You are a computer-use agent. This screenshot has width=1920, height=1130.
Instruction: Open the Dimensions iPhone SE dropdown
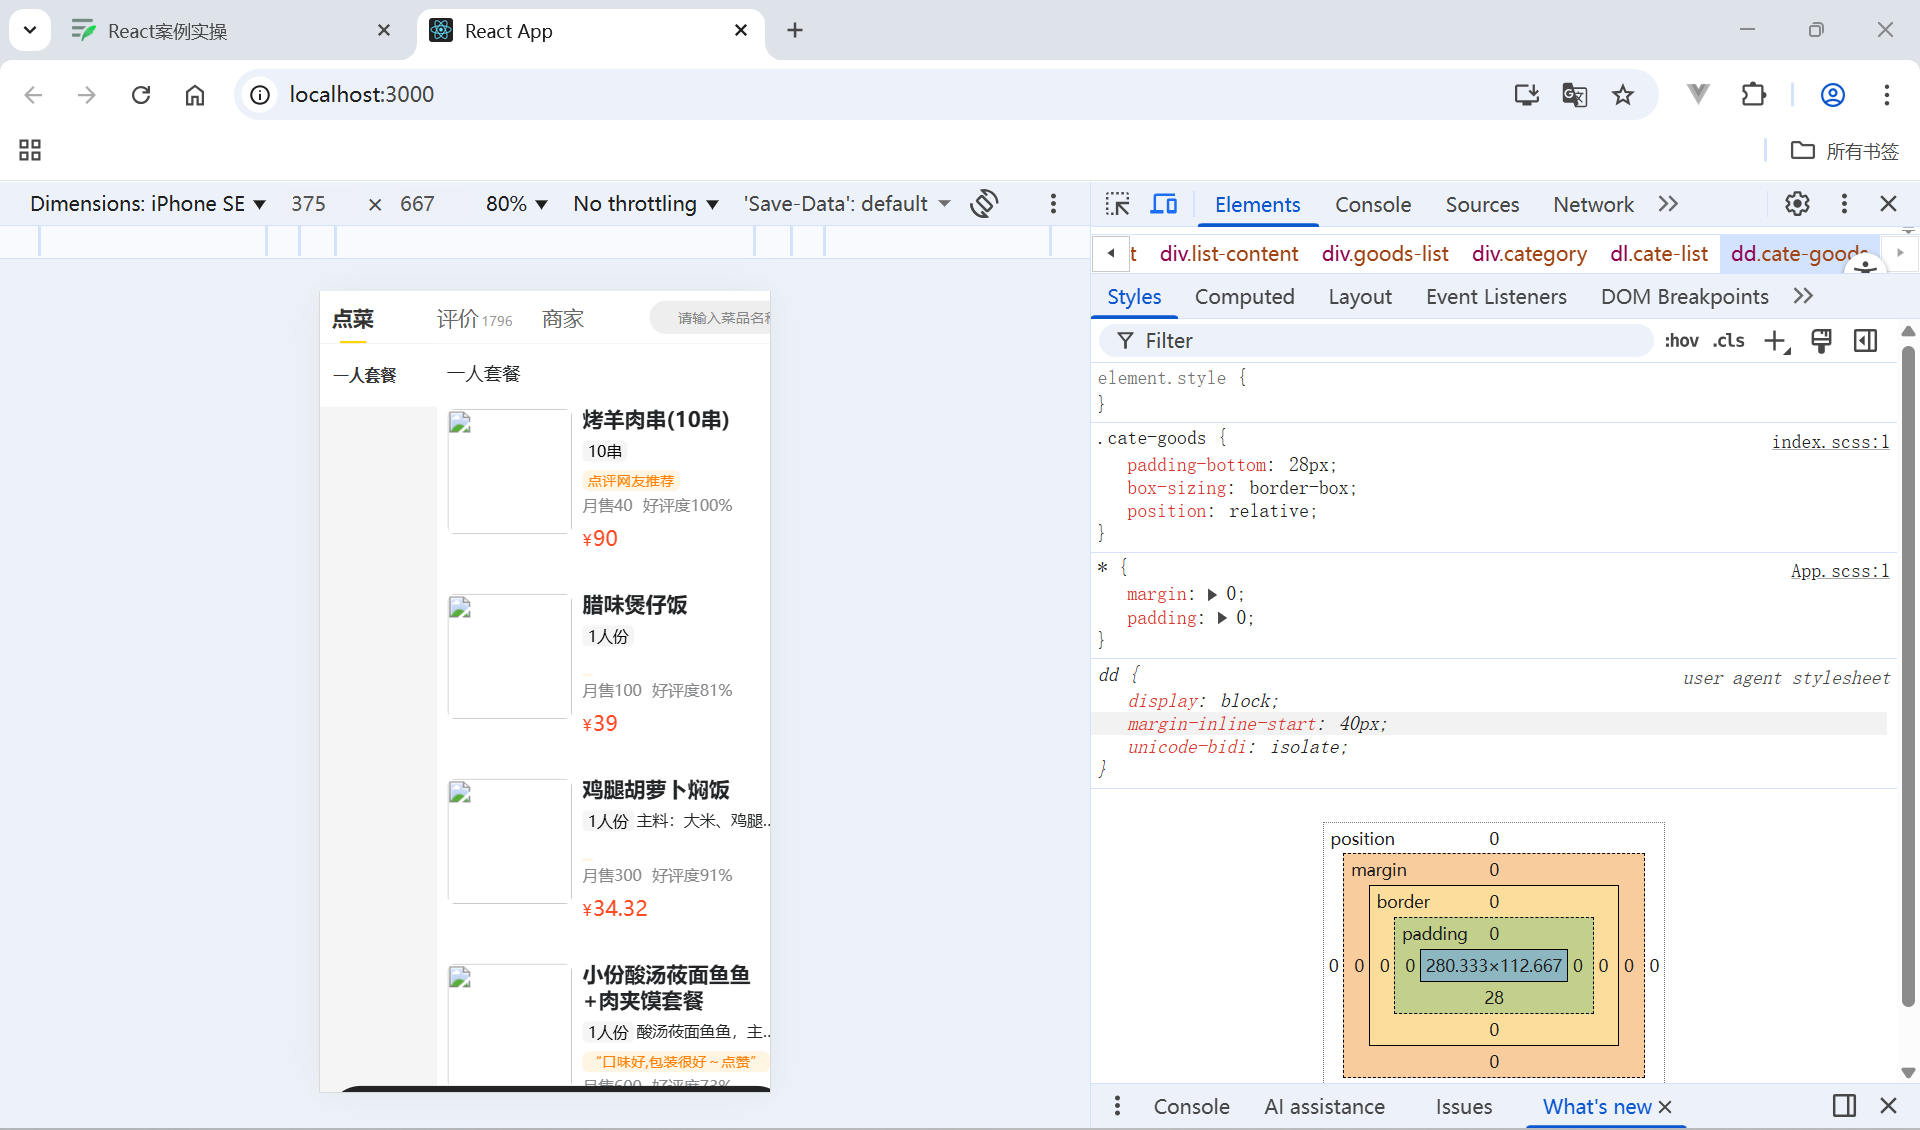148,204
